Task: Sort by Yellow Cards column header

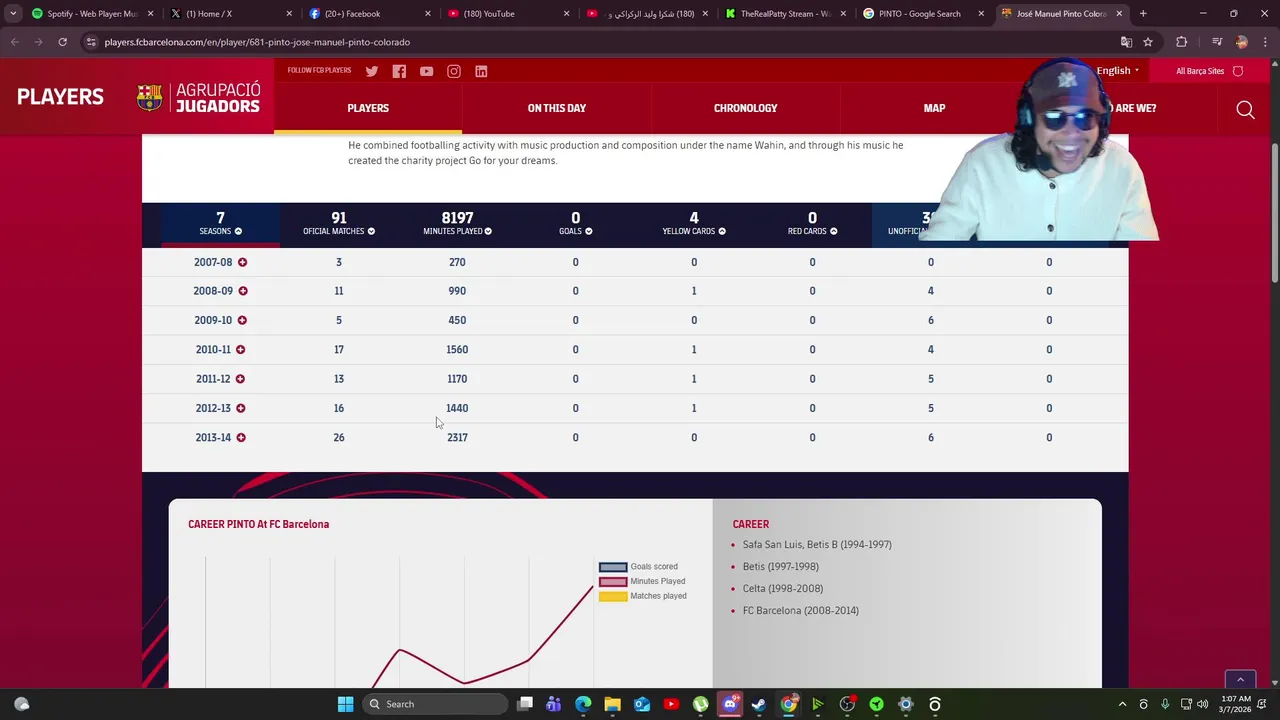Action: coord(694,223)
